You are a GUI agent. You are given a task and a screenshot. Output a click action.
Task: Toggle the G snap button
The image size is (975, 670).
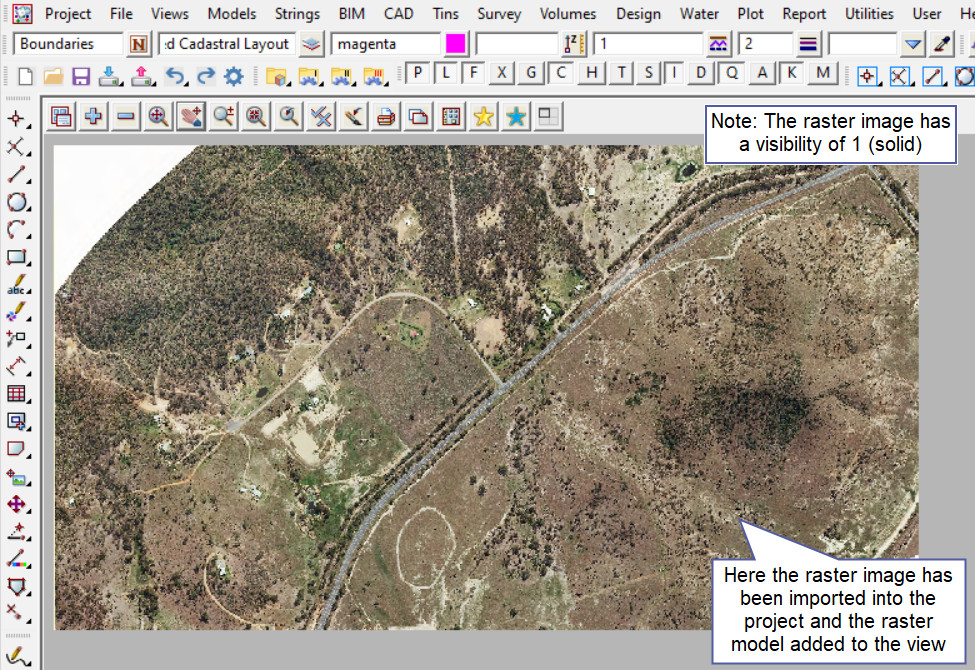pyautogui.click(x=532, y=74)
